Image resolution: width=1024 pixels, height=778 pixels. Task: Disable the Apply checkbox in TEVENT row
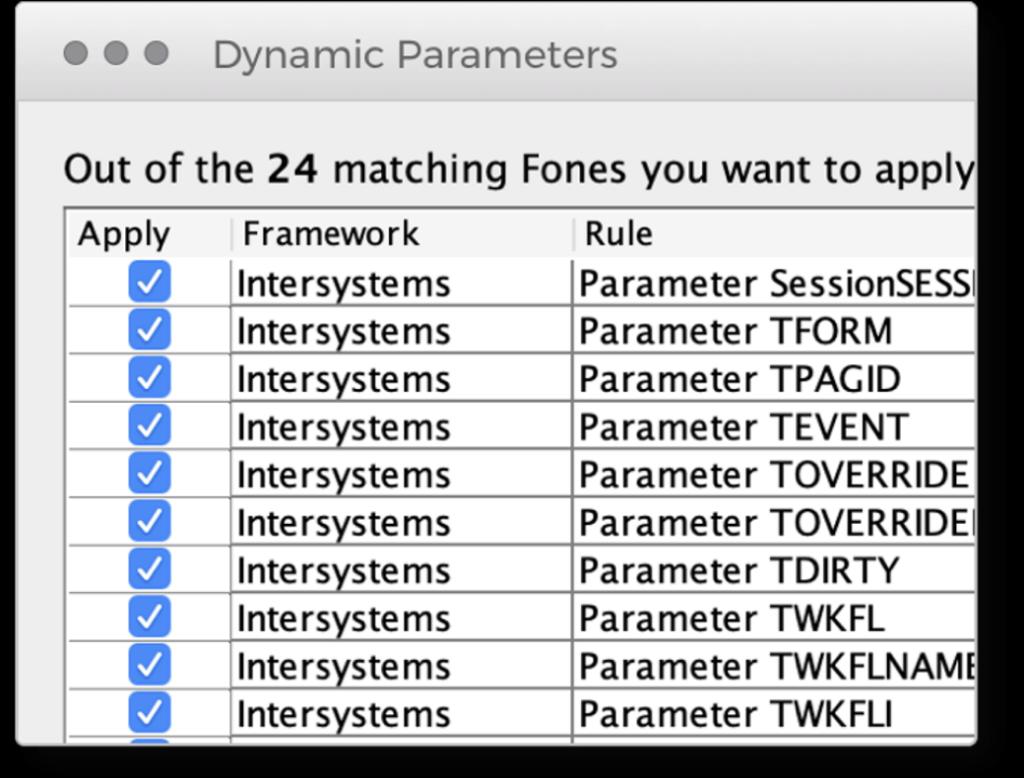coord(149,426)
